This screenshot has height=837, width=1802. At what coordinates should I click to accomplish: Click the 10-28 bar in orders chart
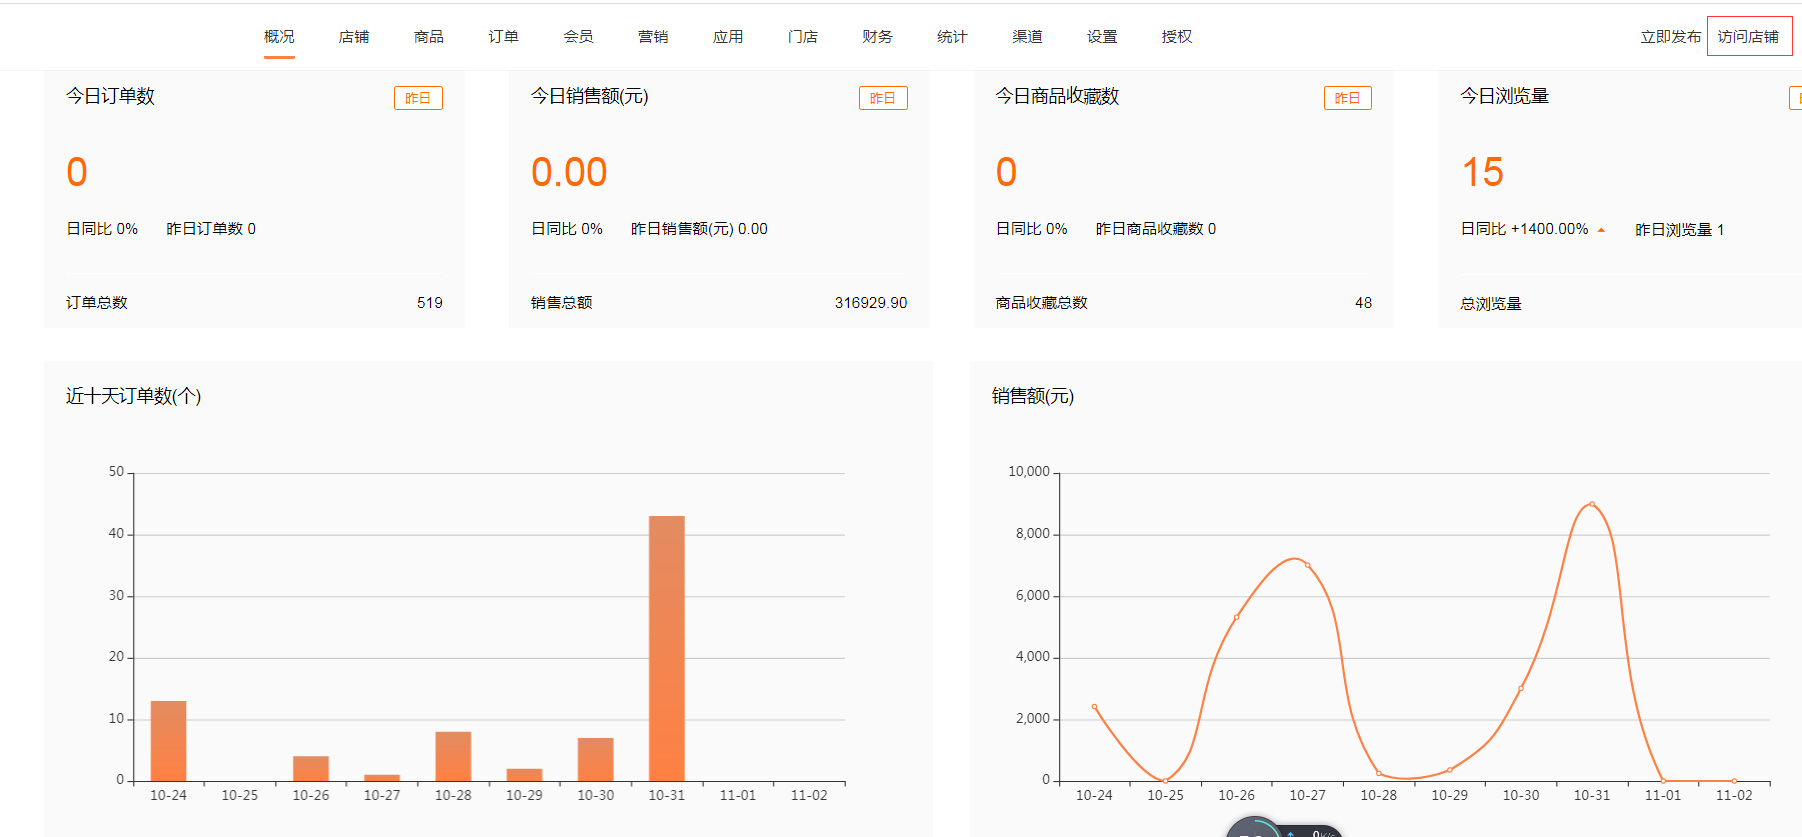[453, 756]
